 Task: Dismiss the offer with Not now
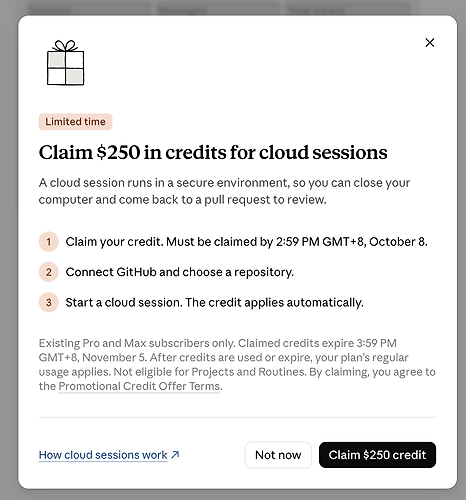(x=278, y=455)
